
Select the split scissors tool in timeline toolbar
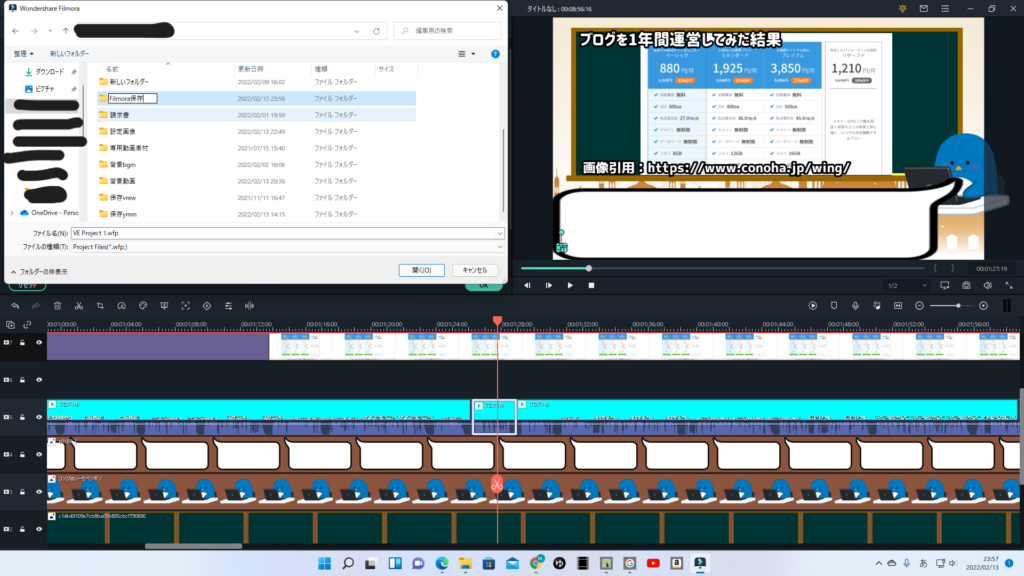click(79, 306)
